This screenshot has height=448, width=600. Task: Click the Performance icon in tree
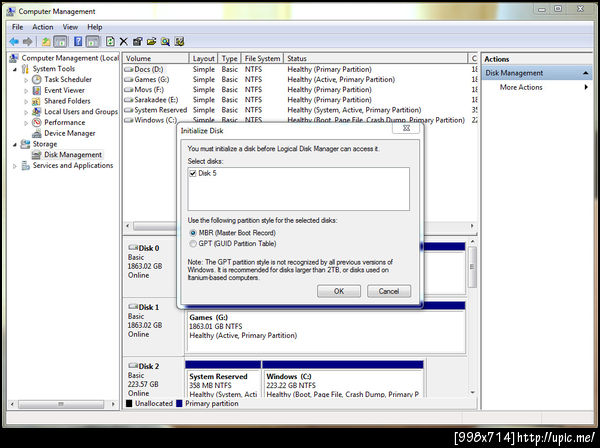tap(36, 122)
